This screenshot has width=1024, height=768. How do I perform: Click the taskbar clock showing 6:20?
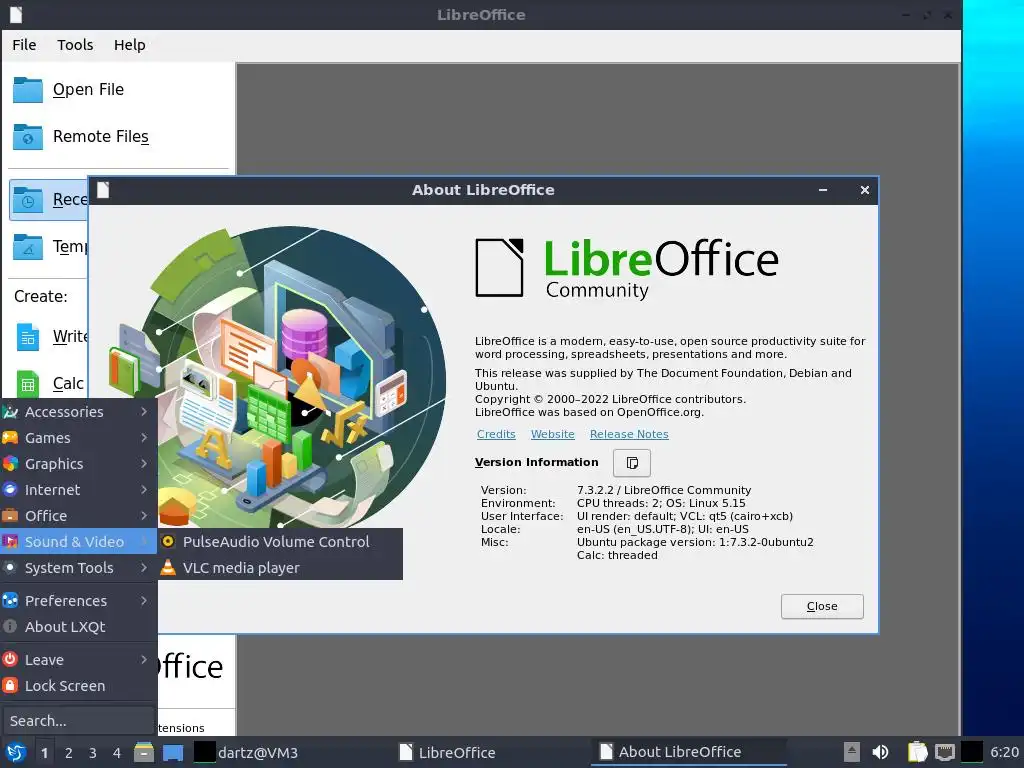click(x=1004, y=752)
